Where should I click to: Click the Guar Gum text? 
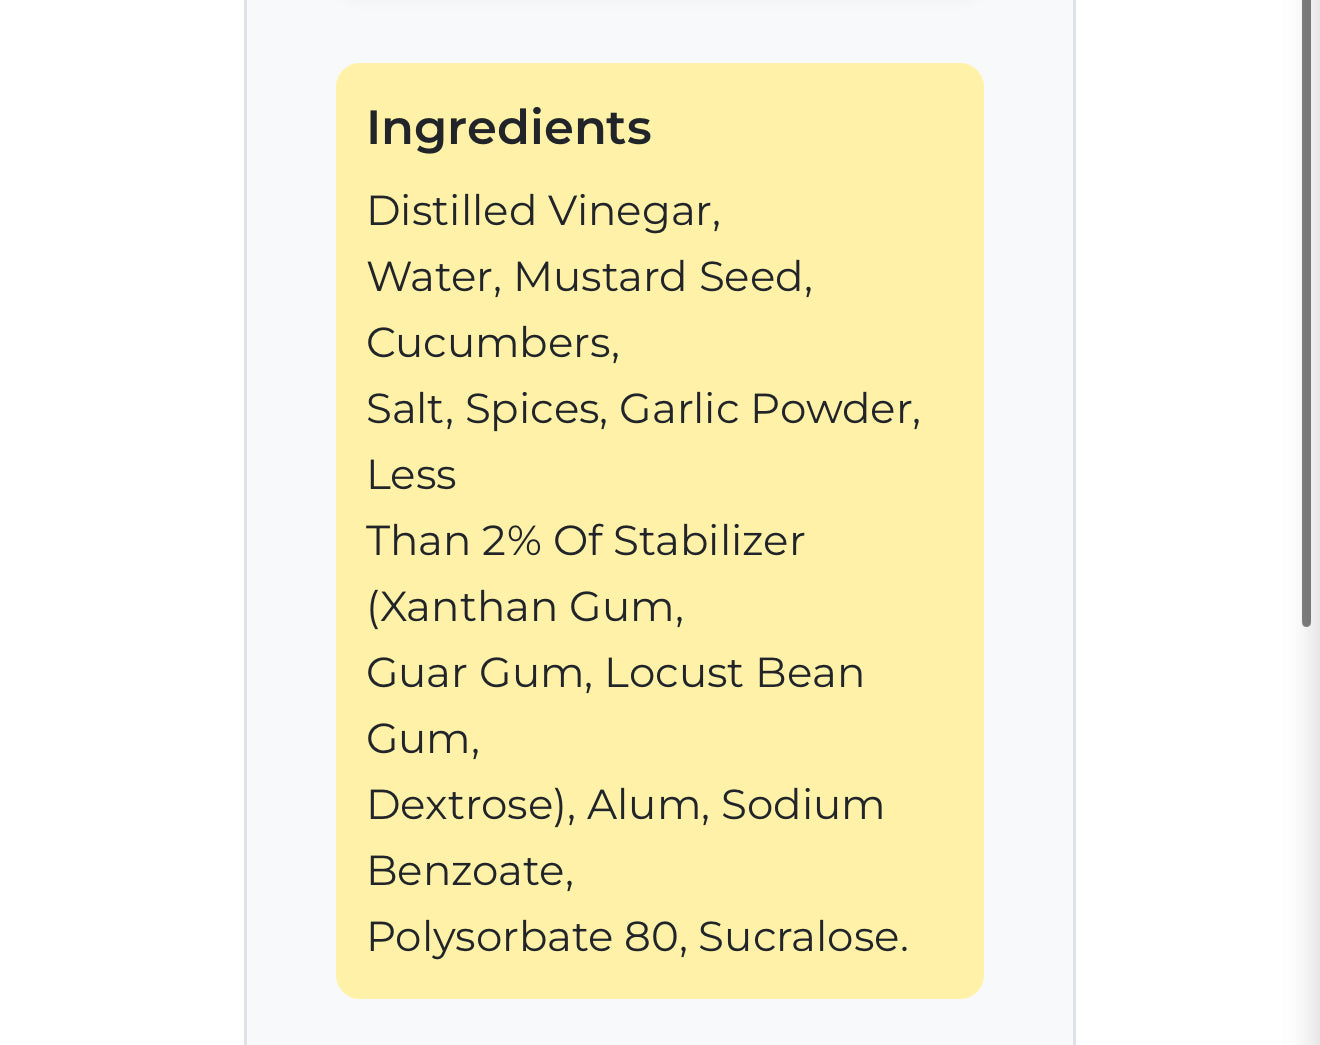(x=475, y=673)
